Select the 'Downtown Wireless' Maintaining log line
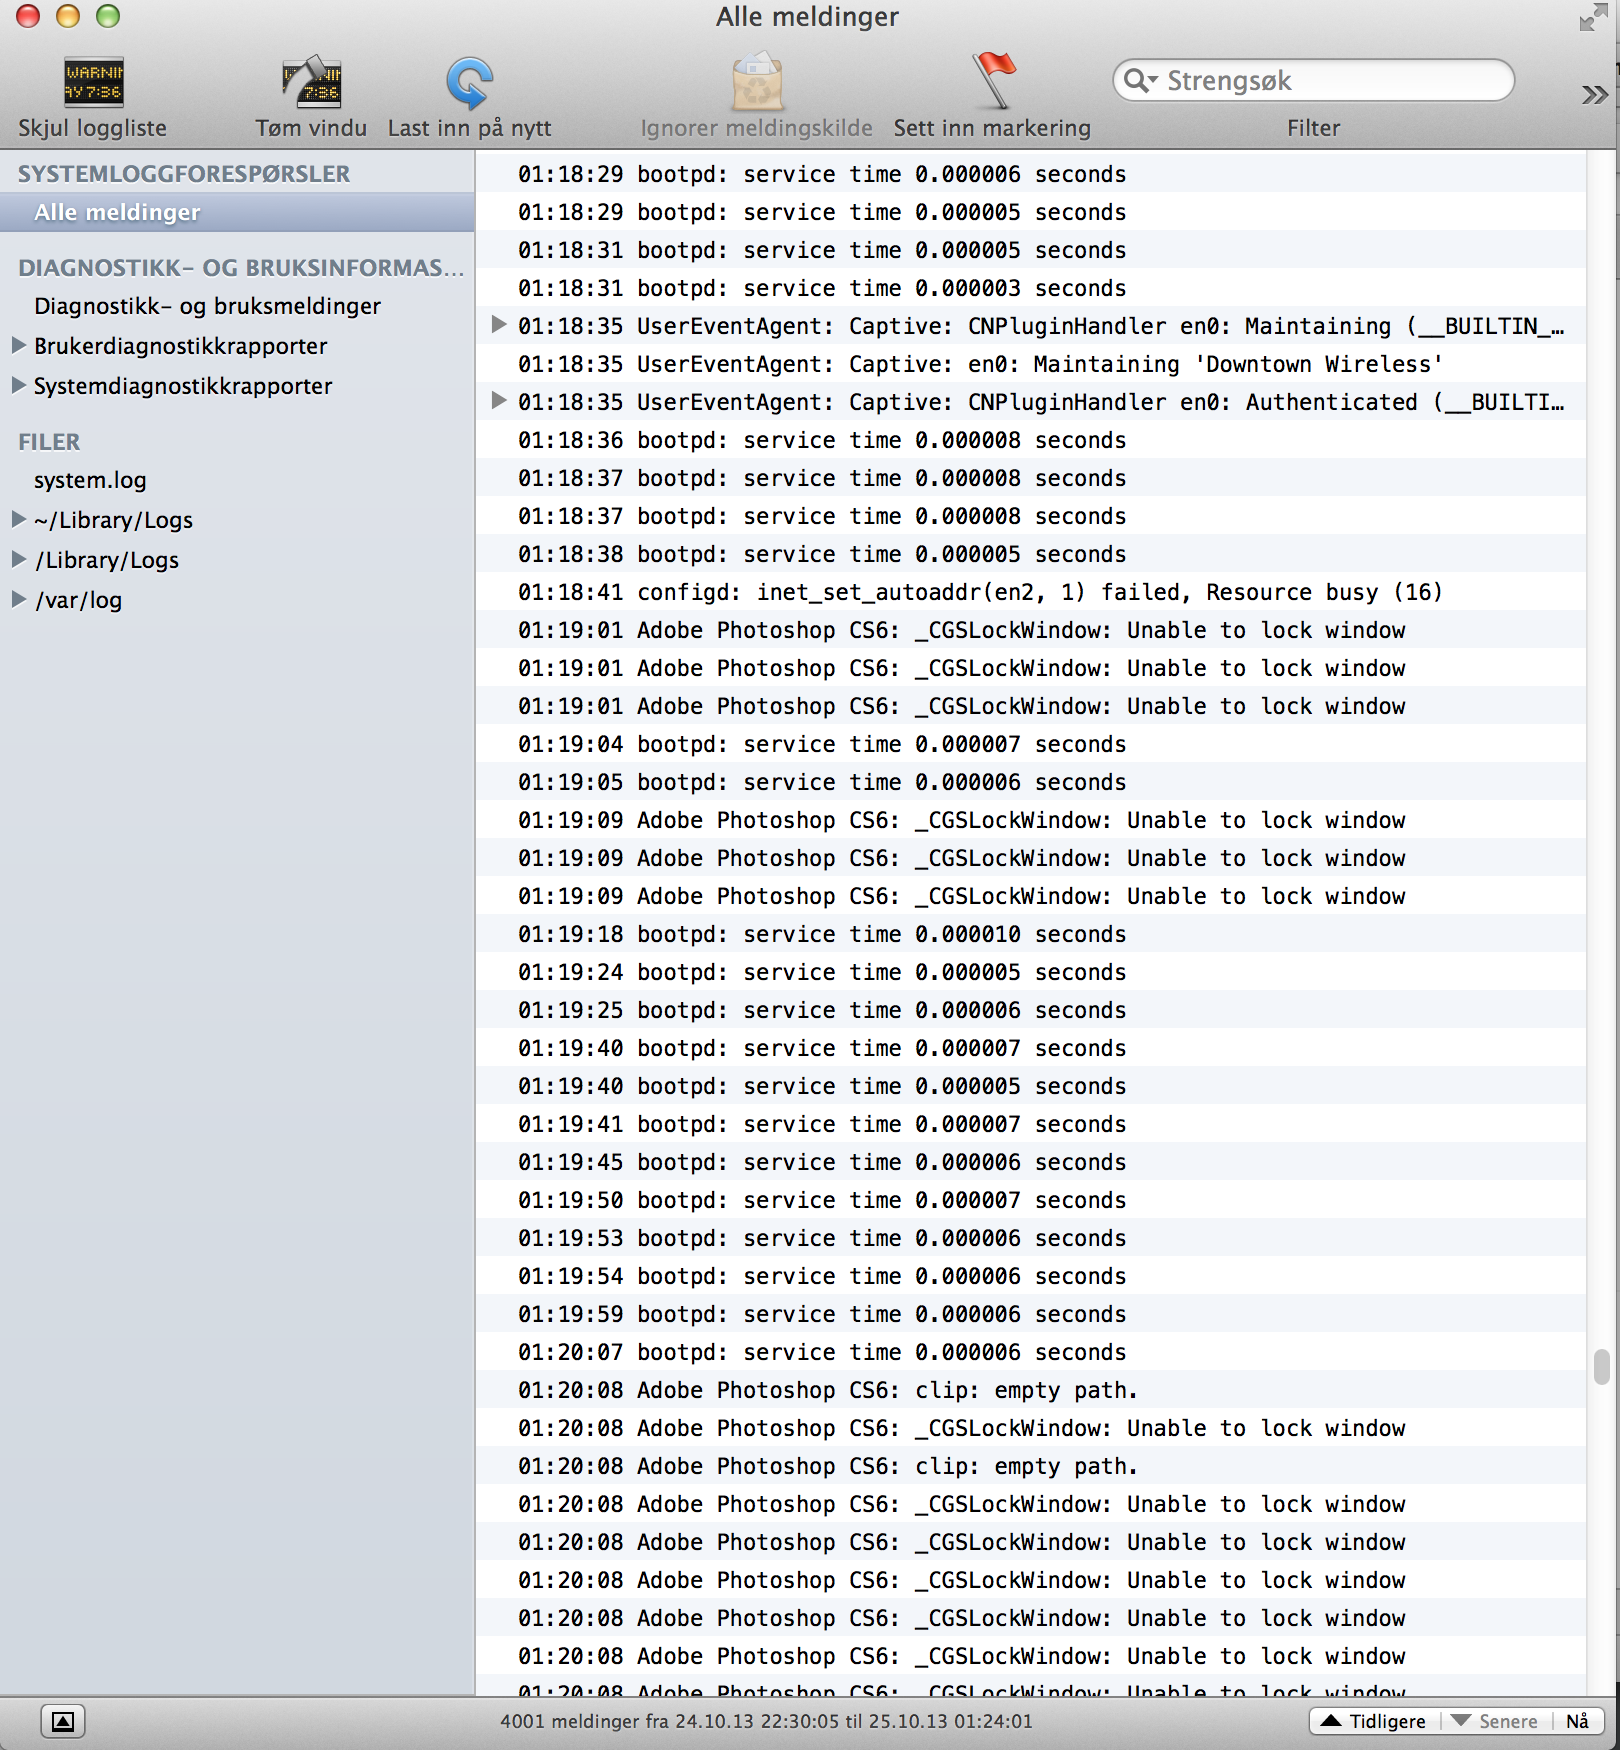This screenshot has width=1620, height=1750. pos(1031,364)
